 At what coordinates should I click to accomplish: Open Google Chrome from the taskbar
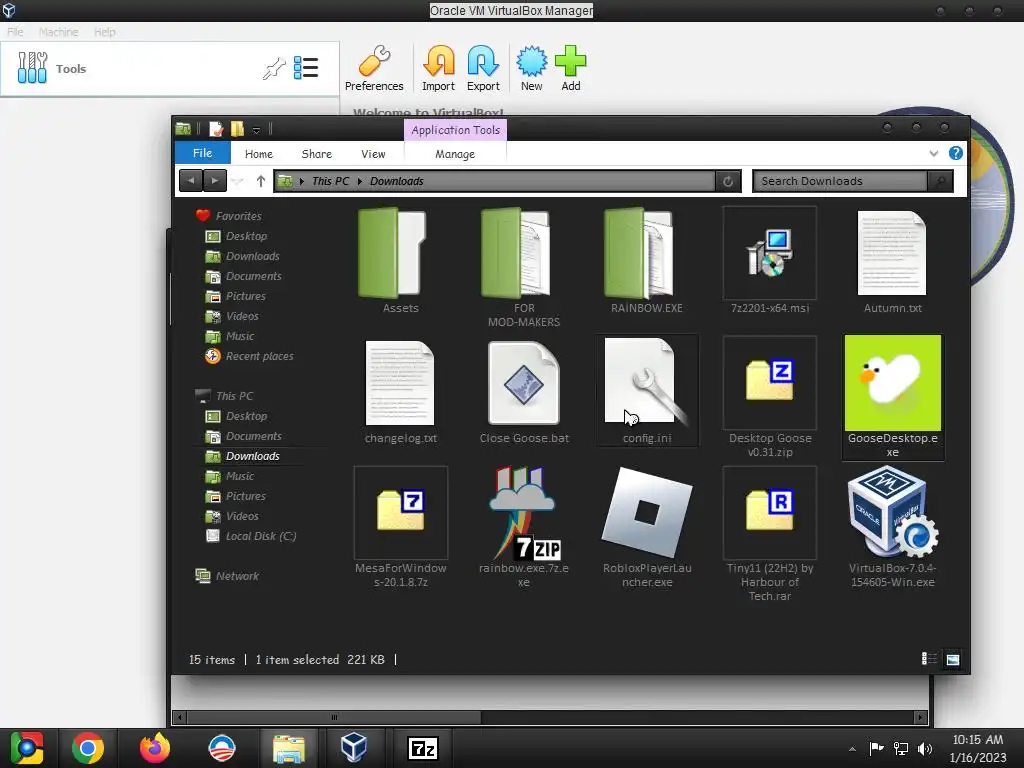tap(88, 748)
